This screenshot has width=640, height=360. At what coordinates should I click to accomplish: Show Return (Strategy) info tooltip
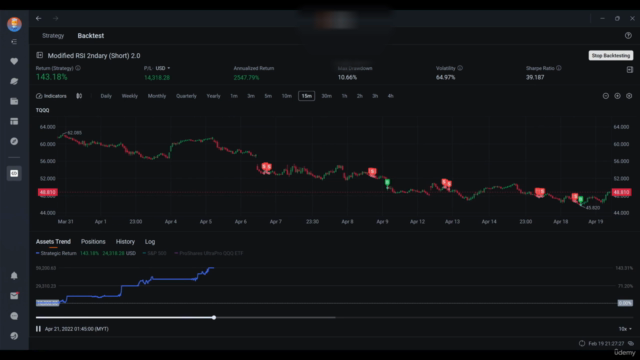(78, 68)
